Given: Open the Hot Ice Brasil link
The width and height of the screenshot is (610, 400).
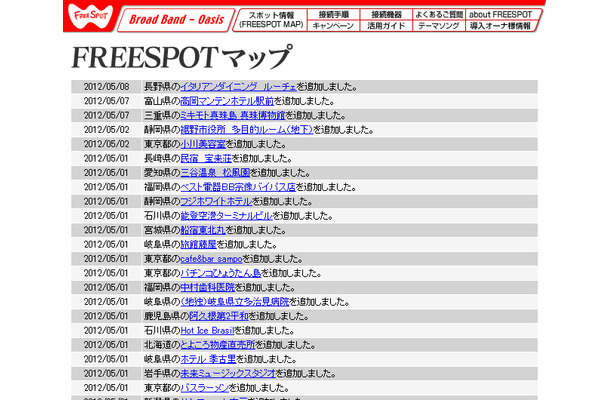Looking at the screenshot, I should (207, 330).
